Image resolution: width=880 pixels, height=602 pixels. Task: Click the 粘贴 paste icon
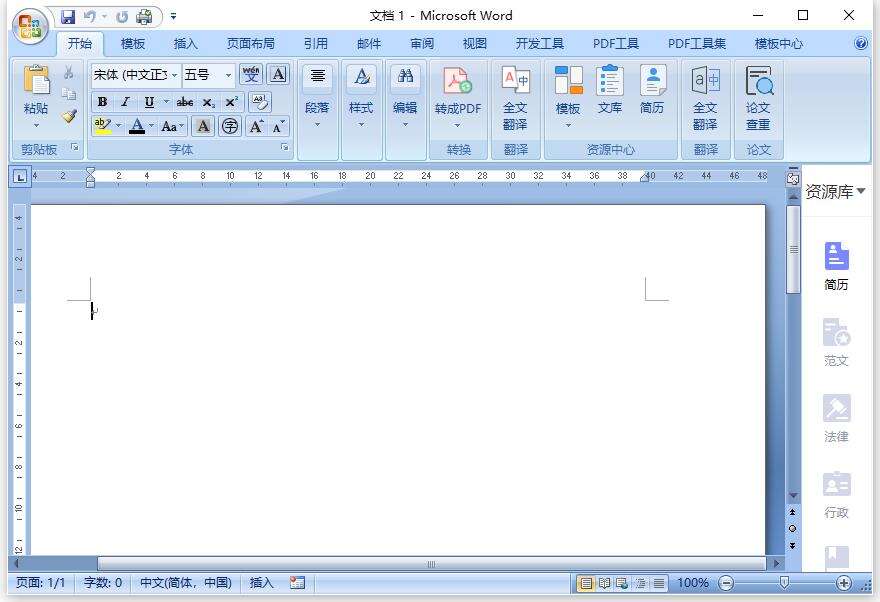pyautogui.click(x=36, y=81)
